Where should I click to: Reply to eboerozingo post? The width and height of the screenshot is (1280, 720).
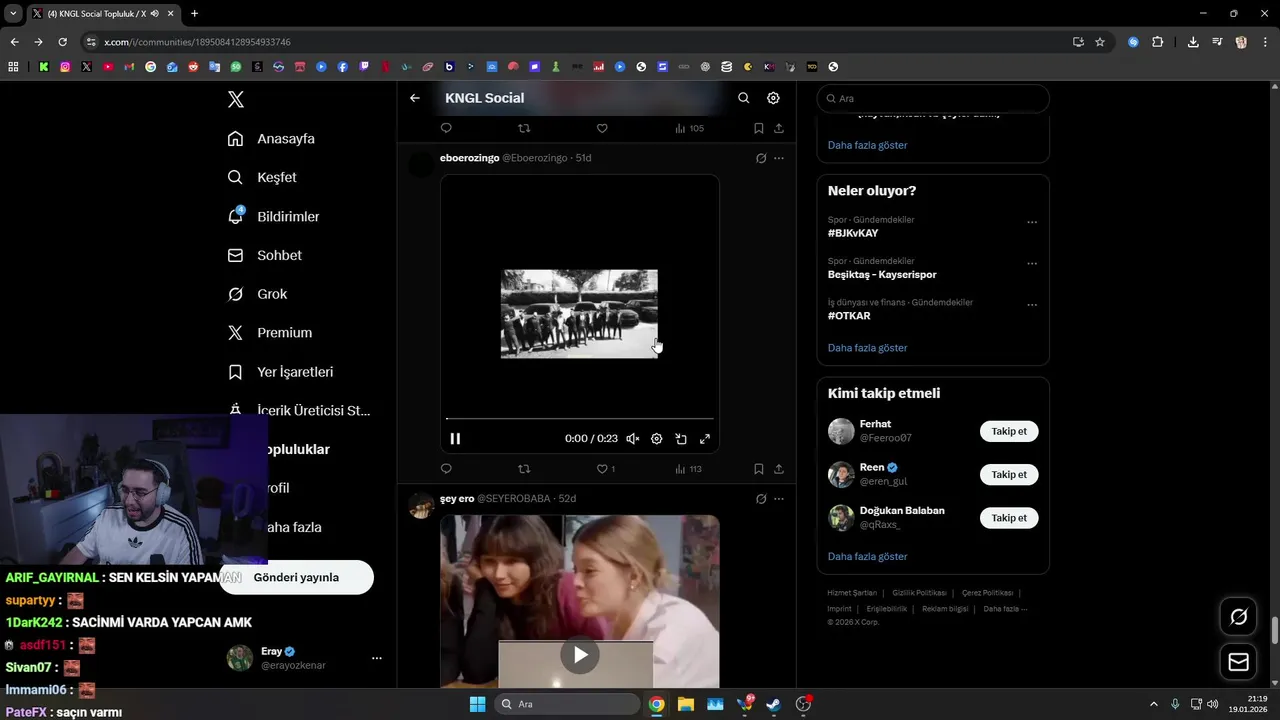click(x=446, y=468)
